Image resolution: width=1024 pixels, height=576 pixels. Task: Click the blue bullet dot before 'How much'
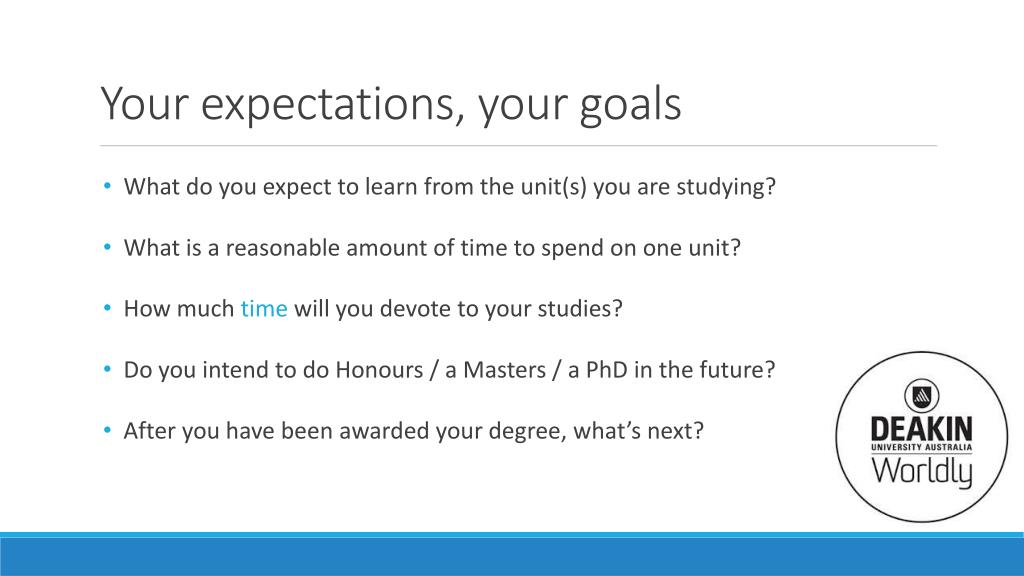click(x=107, y=308)
